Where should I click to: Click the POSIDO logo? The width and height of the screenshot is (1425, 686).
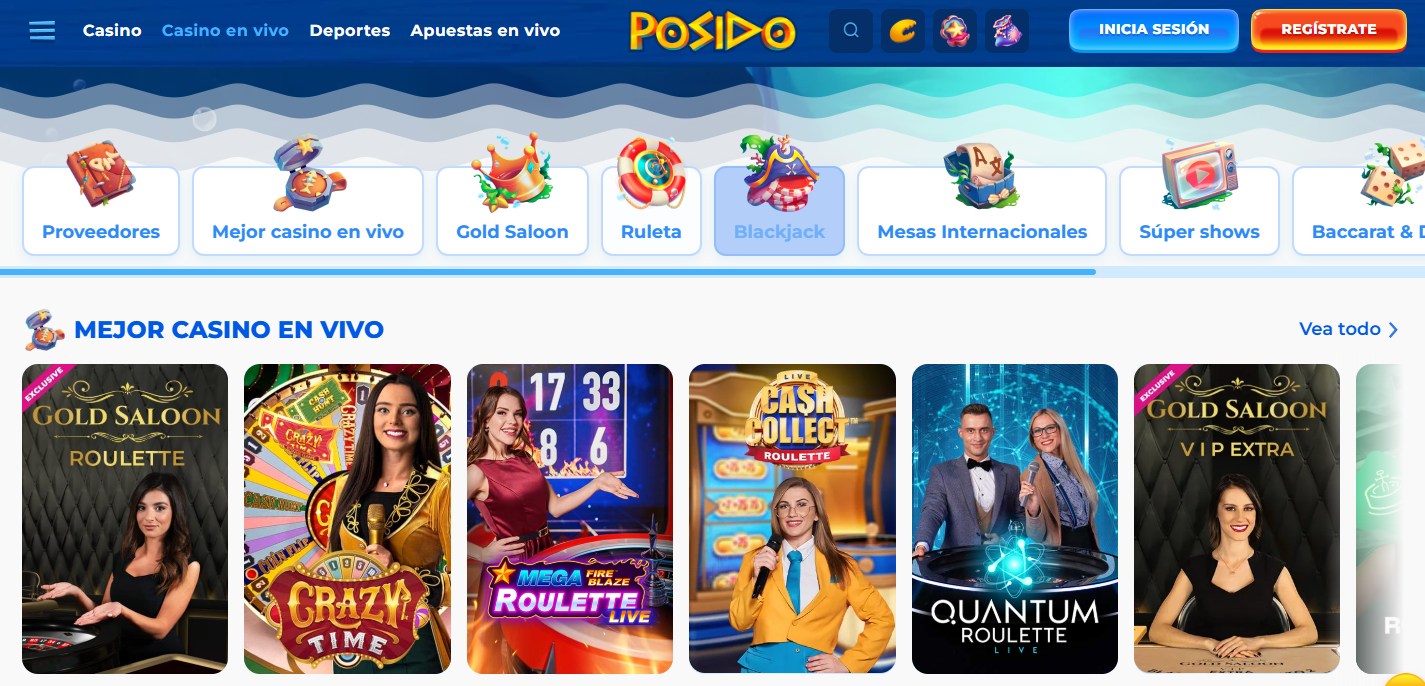(713, 31)
